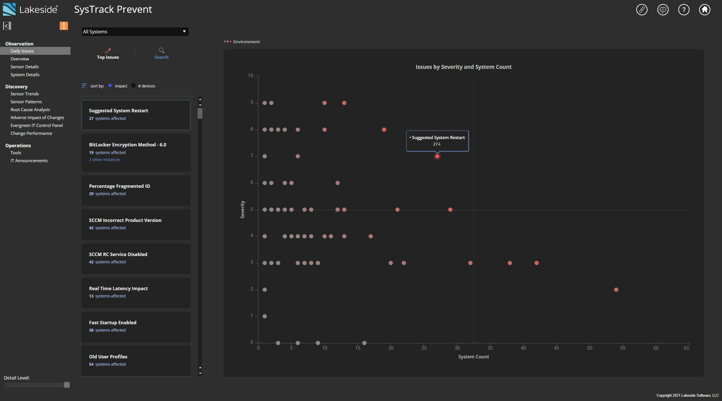Viewport: 722px width, 401px height.
Task: Click the chart title Issues by Severity and System Count
Action: tap(463, 67)
